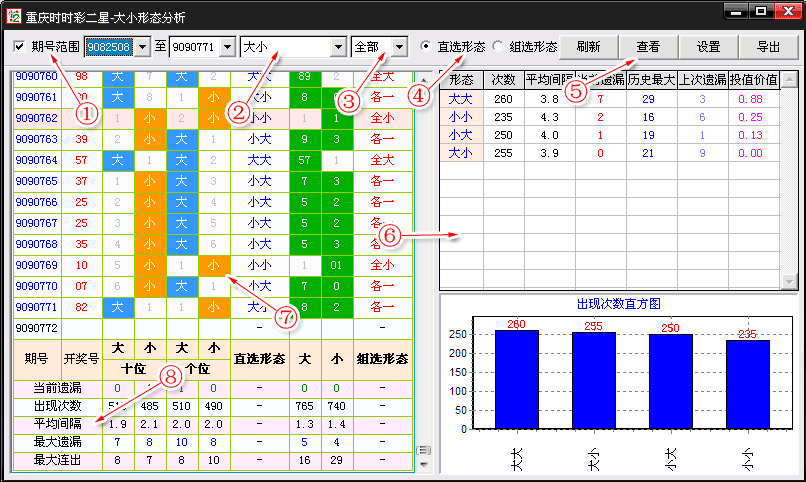806x482 pixels.
Task: Click the app icon in the title bar
Action: tap(12, 13)
